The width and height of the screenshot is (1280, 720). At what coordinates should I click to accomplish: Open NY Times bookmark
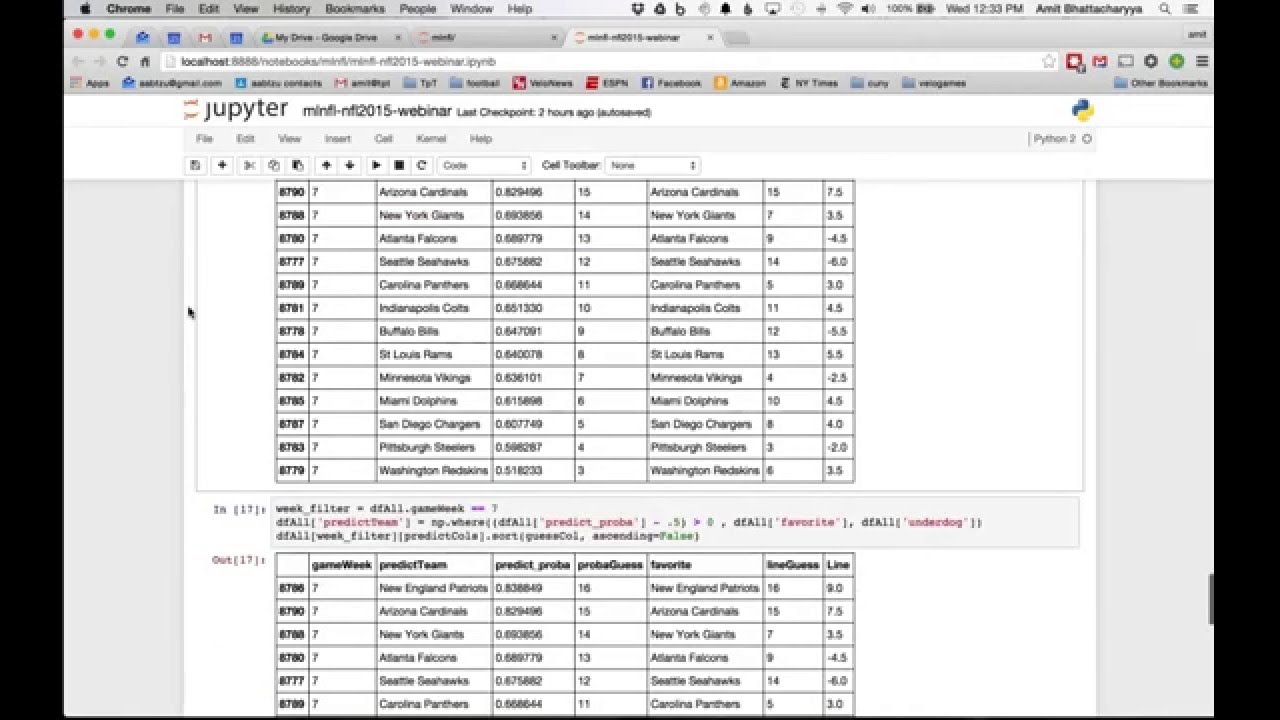tap(808, 83)
